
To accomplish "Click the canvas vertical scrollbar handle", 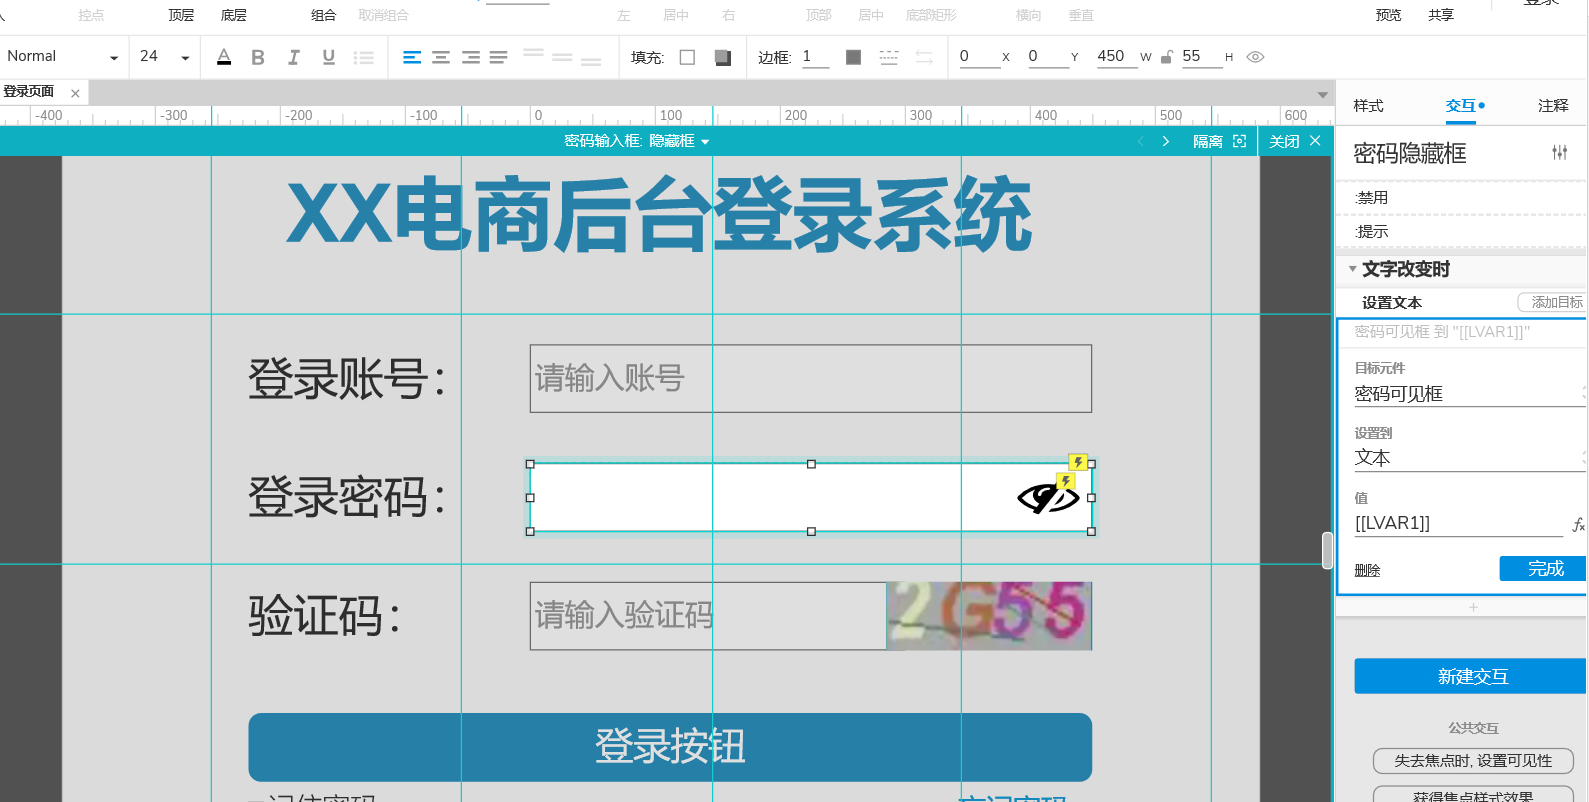I will point(1328,550).
